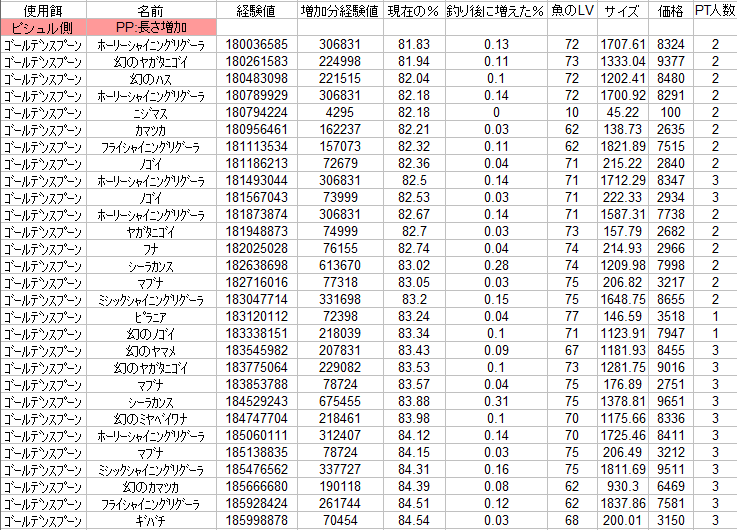This screenshot has width=737, height=530.
Task: Select the pink PP:長さ増加 cell
Action: [x=151, y=27]
